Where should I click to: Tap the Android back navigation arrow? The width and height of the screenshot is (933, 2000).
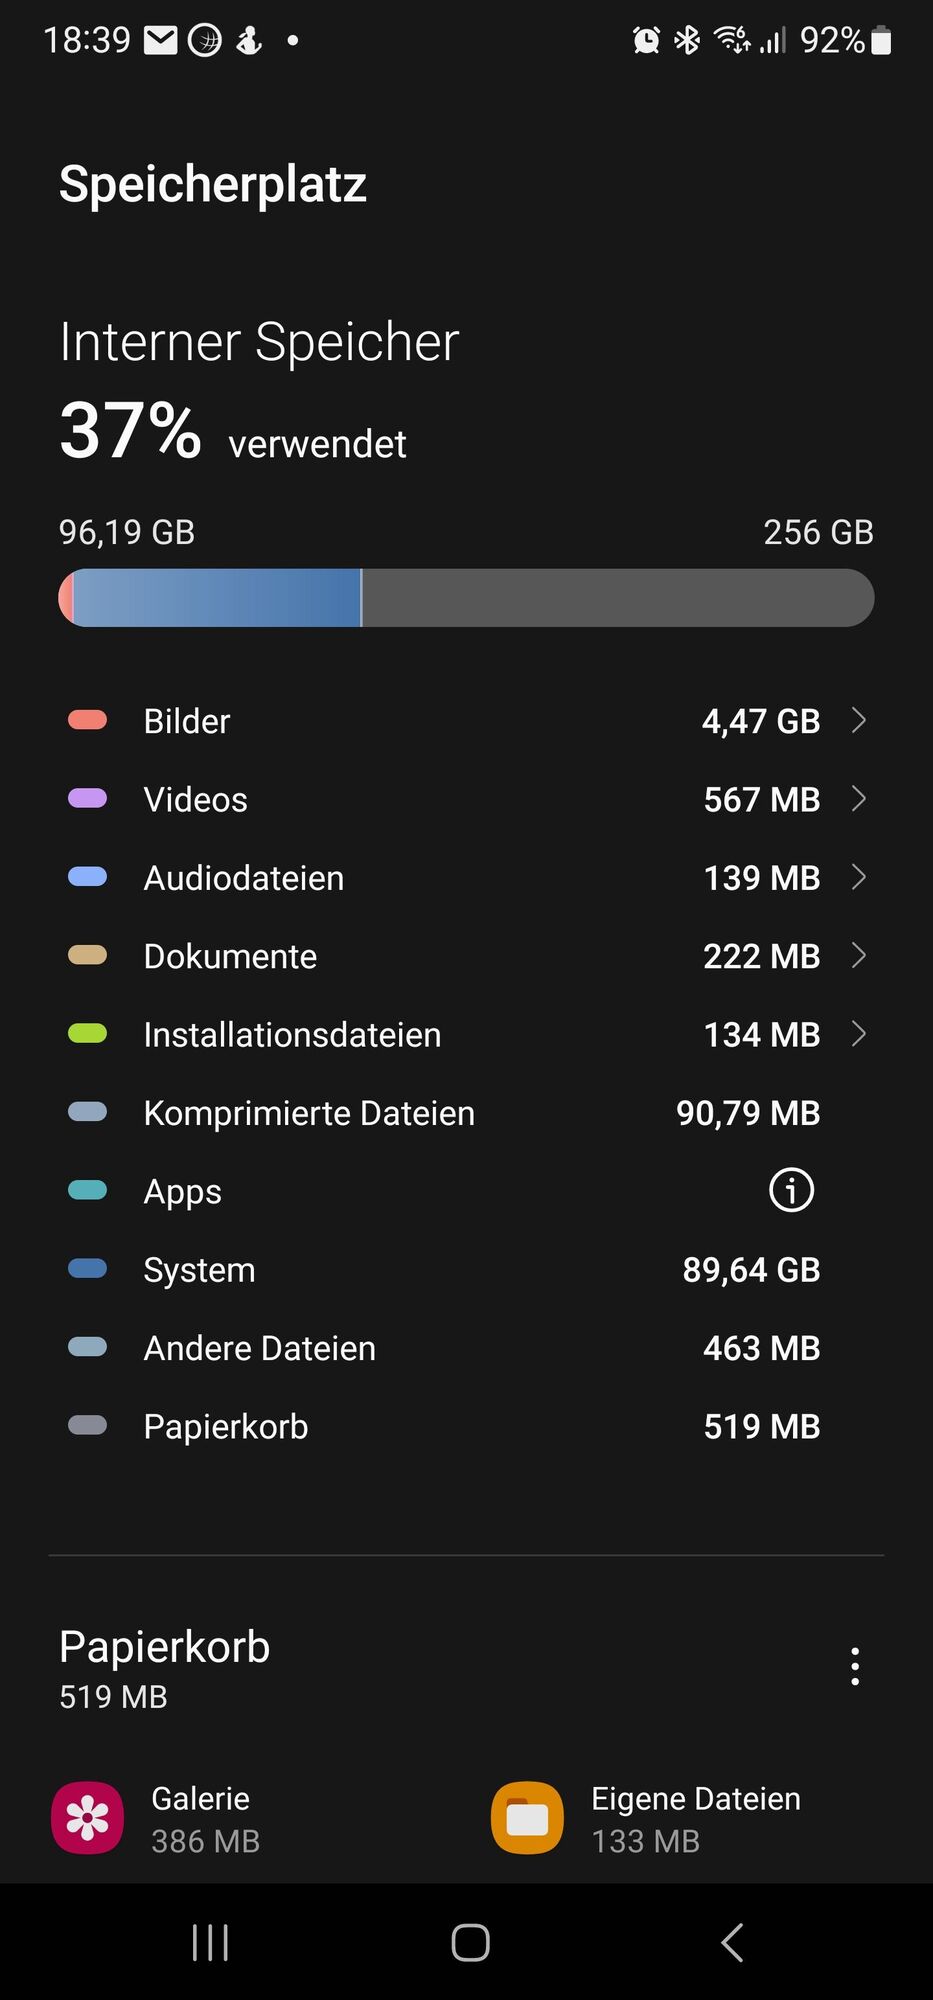point(732,1942)
